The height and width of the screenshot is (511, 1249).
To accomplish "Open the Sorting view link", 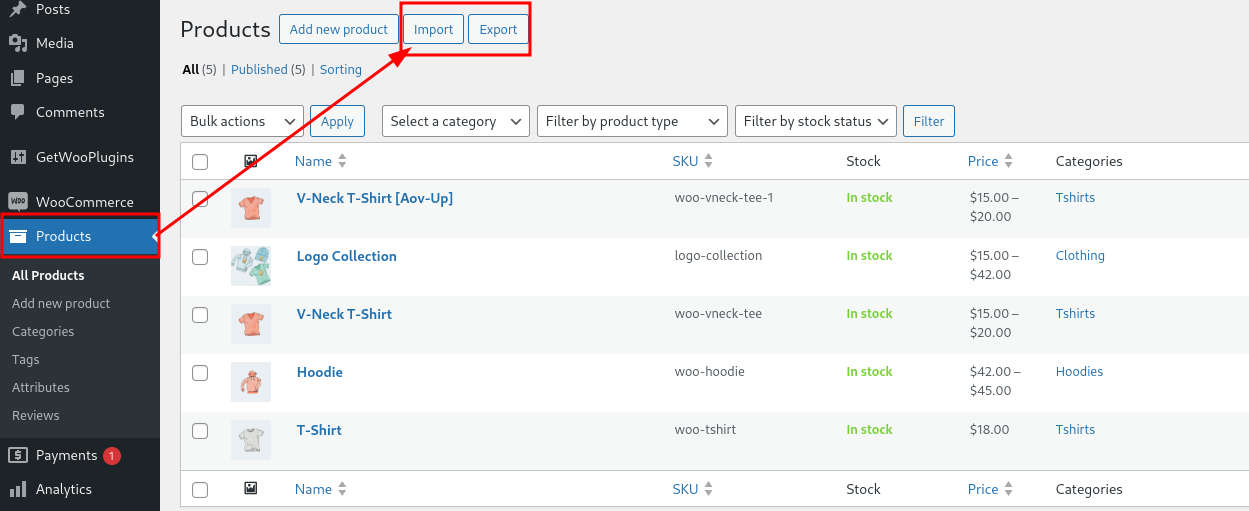I will tap(341, 69).
